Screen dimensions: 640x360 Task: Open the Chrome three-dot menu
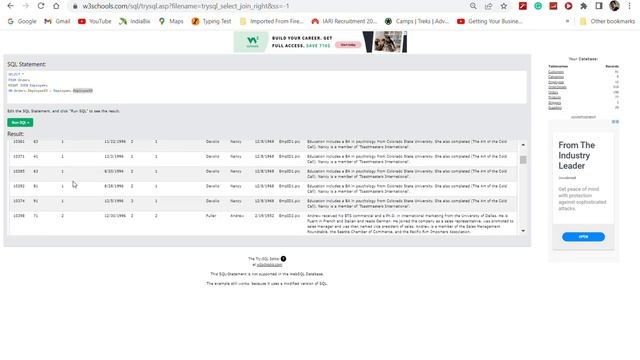[629, 6]
